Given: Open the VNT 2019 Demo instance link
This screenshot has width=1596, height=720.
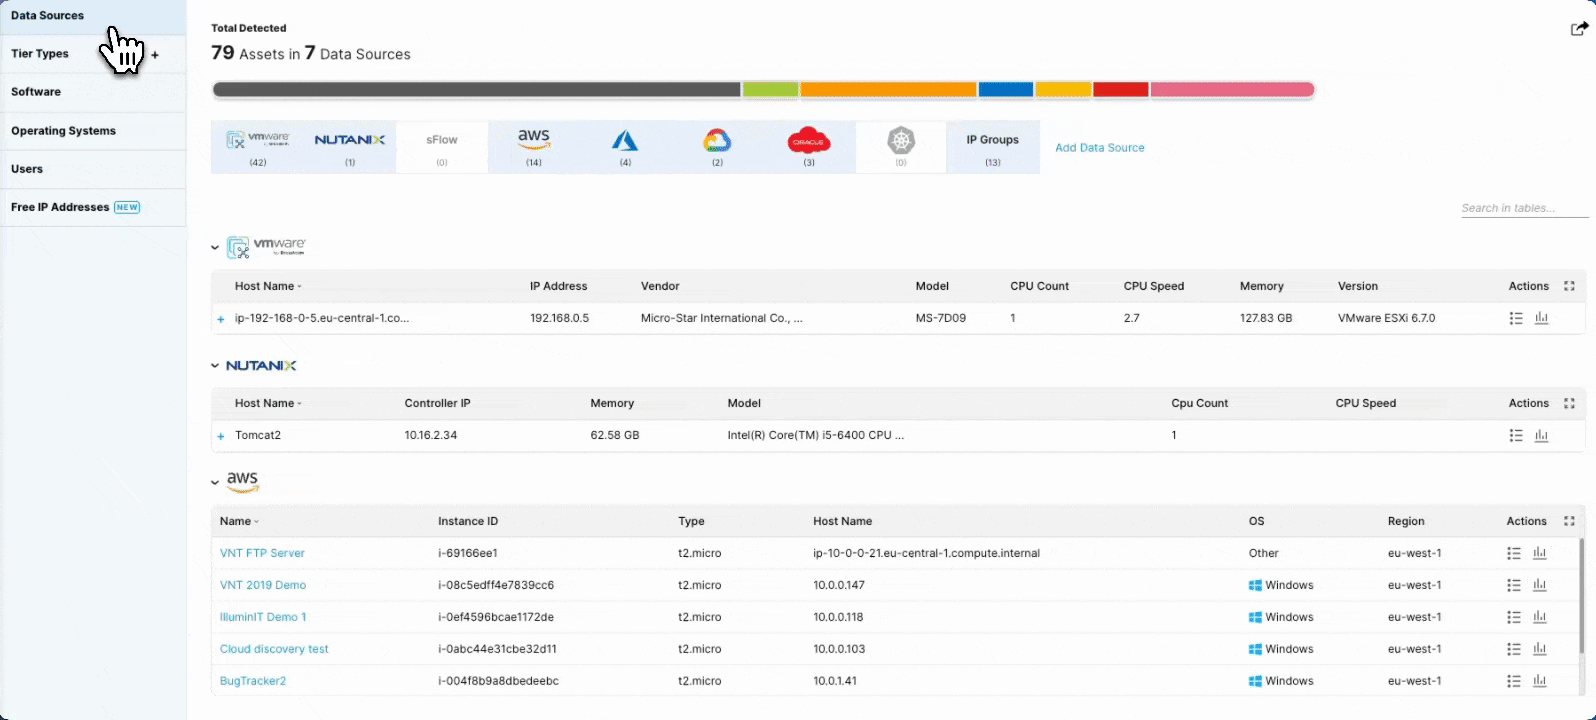Looking at the screenshot, I should pyautogui.click(x=263, y=585).
